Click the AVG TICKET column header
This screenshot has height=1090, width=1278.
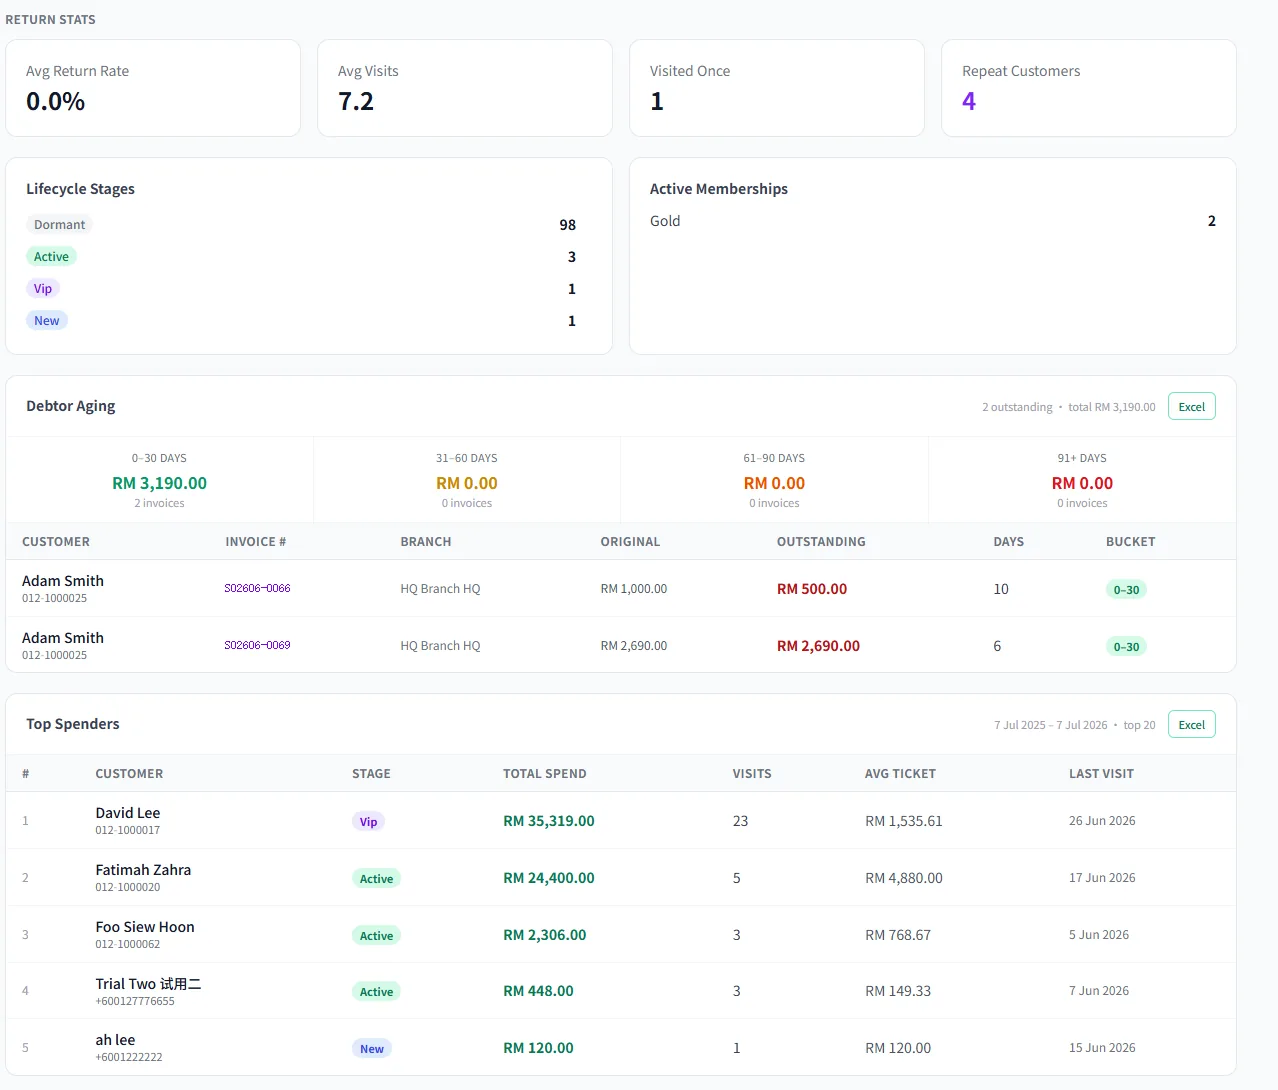900,774
